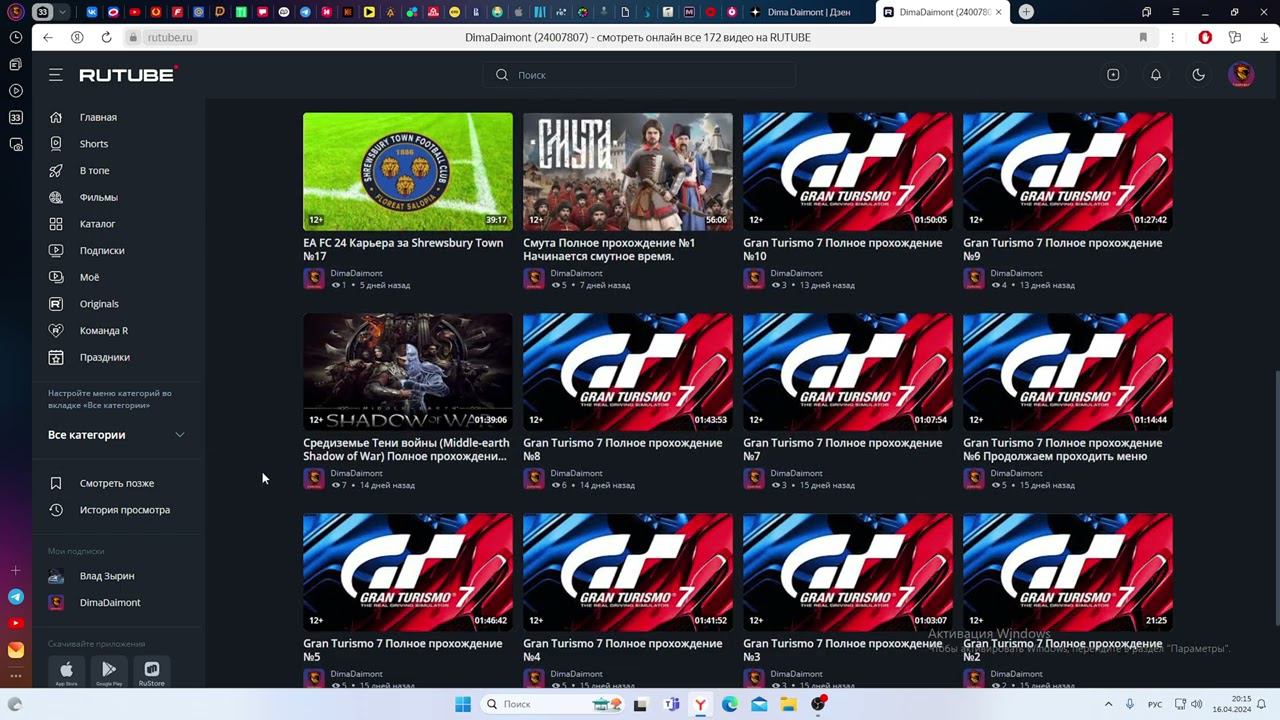Click the Yandex home button in toolbar
Screen dimensions: 1280x720
pos(77,37)
